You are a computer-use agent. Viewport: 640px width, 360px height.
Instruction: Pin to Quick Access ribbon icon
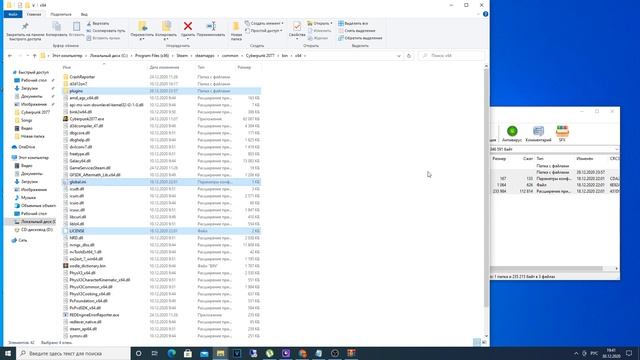pos(25,31)
